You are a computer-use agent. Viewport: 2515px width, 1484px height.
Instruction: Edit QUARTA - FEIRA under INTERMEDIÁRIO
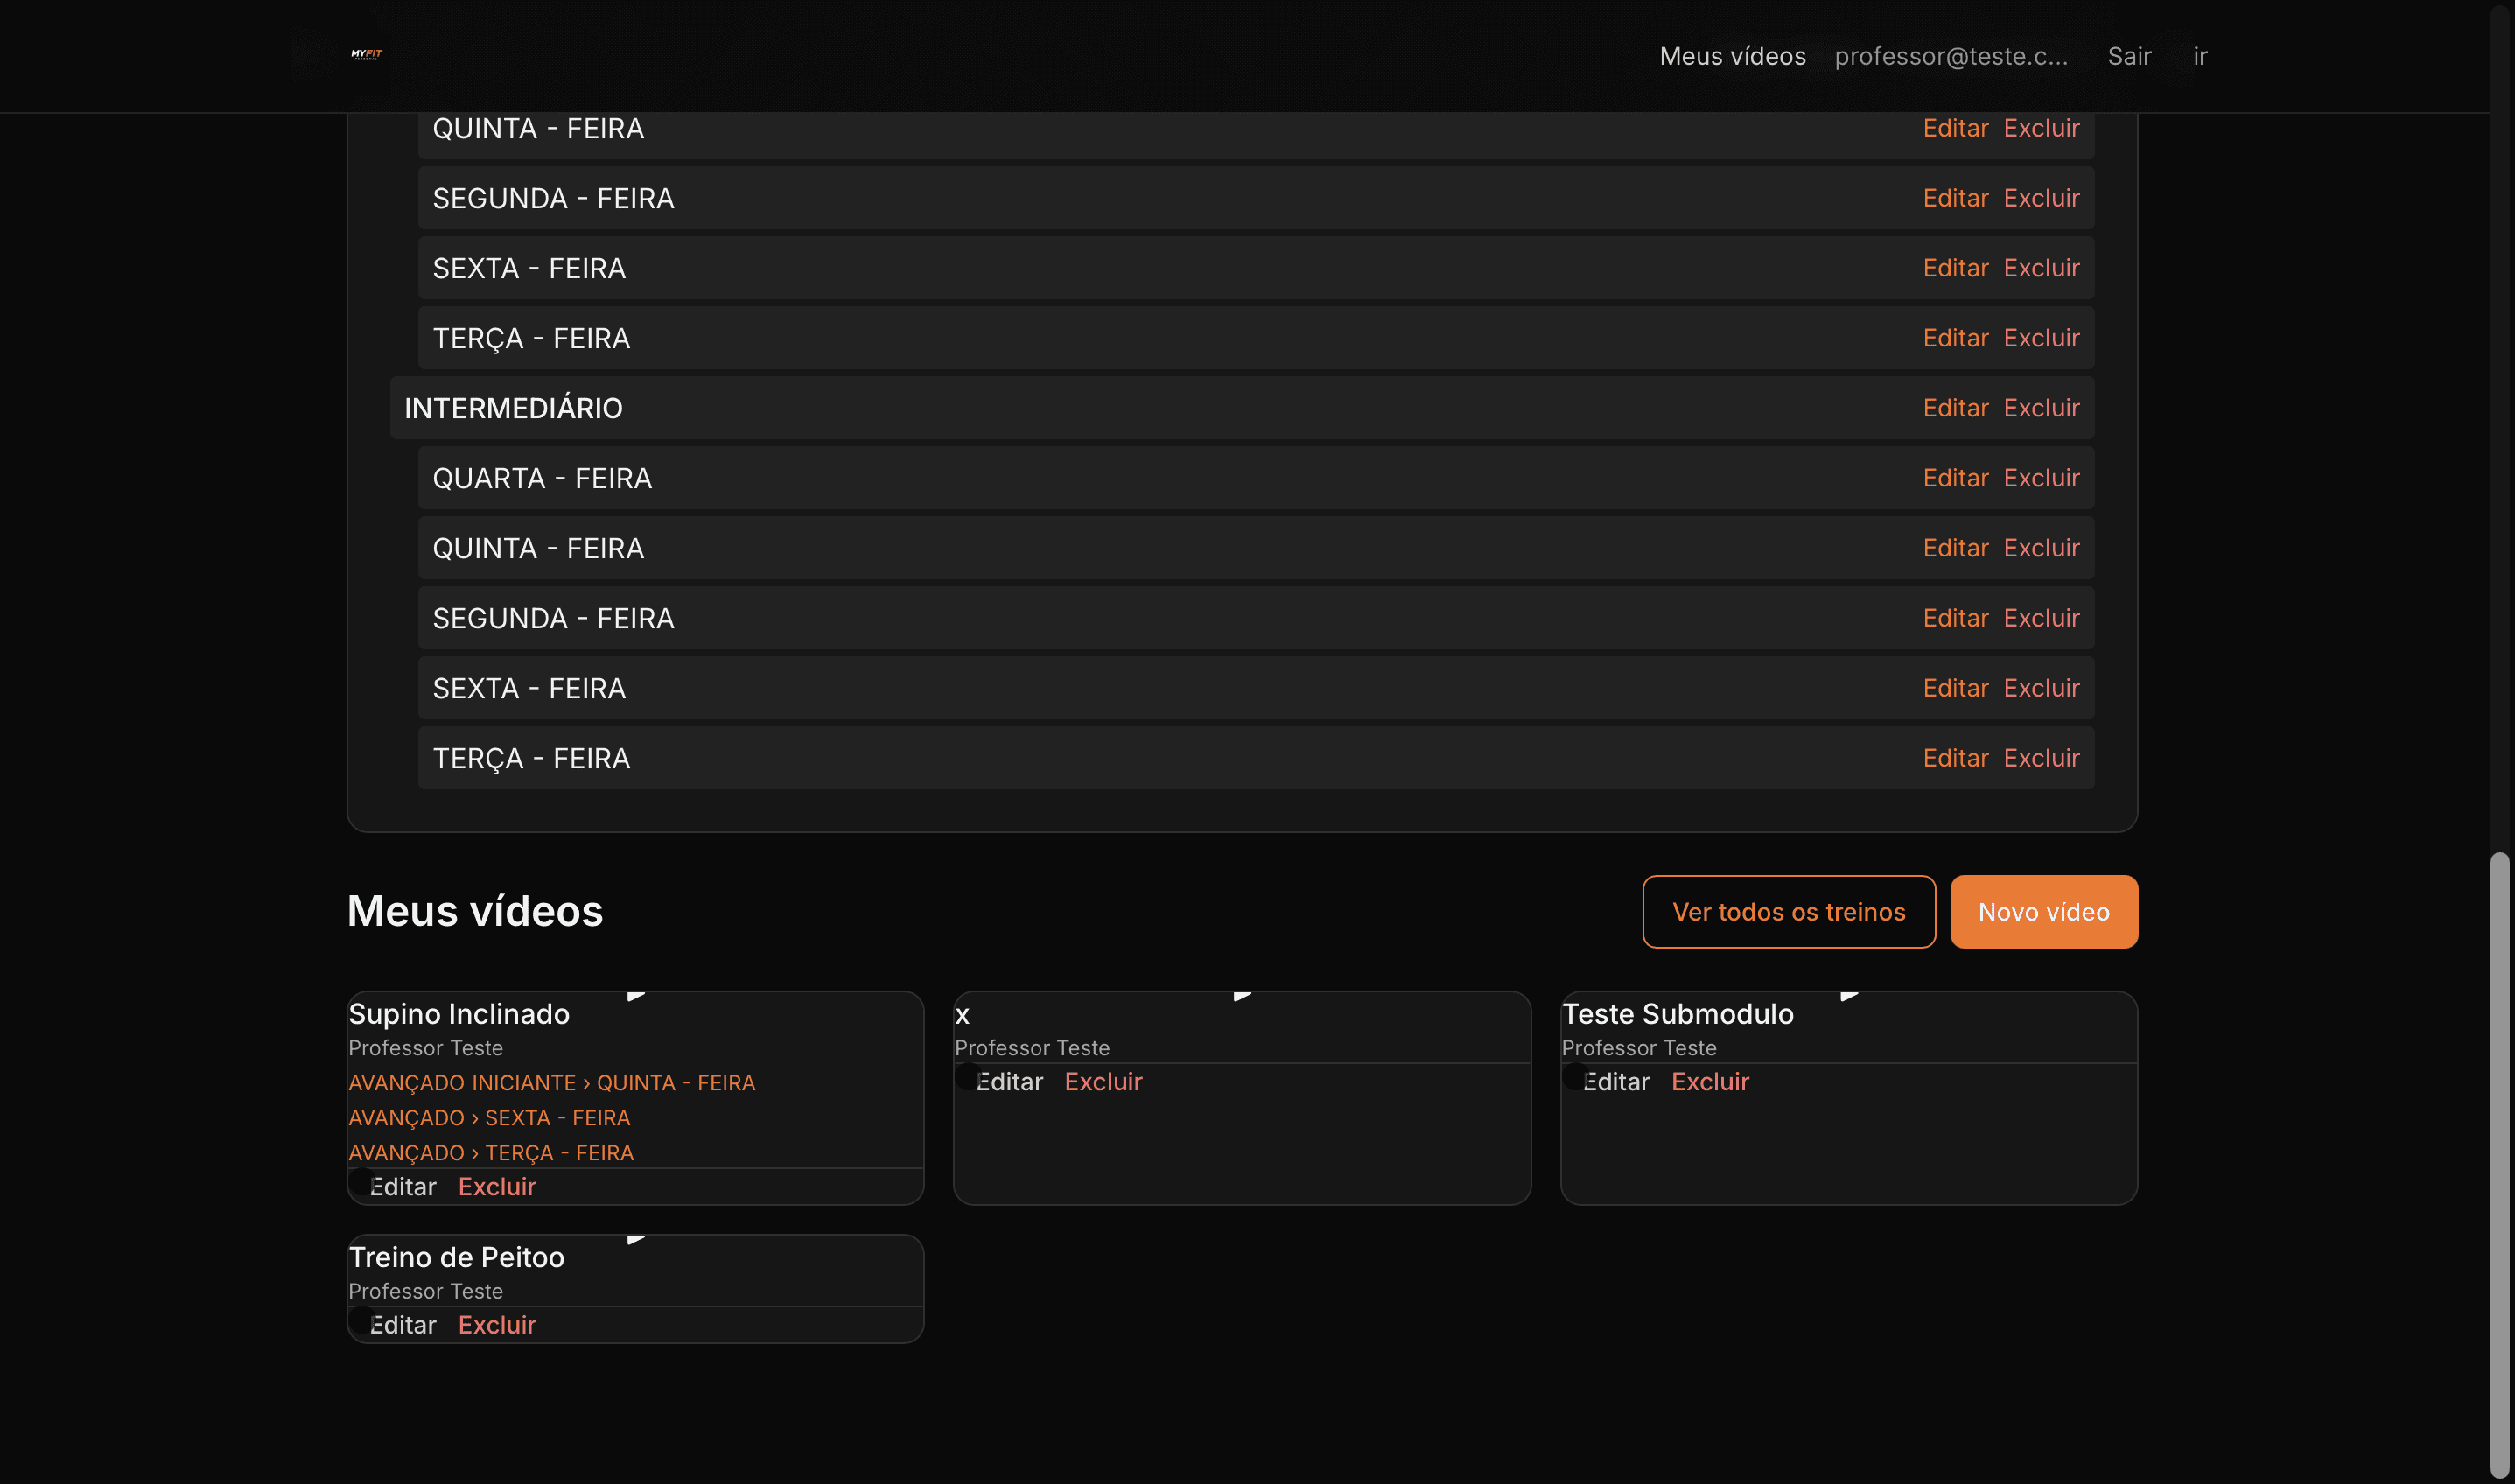(1955, 478)
